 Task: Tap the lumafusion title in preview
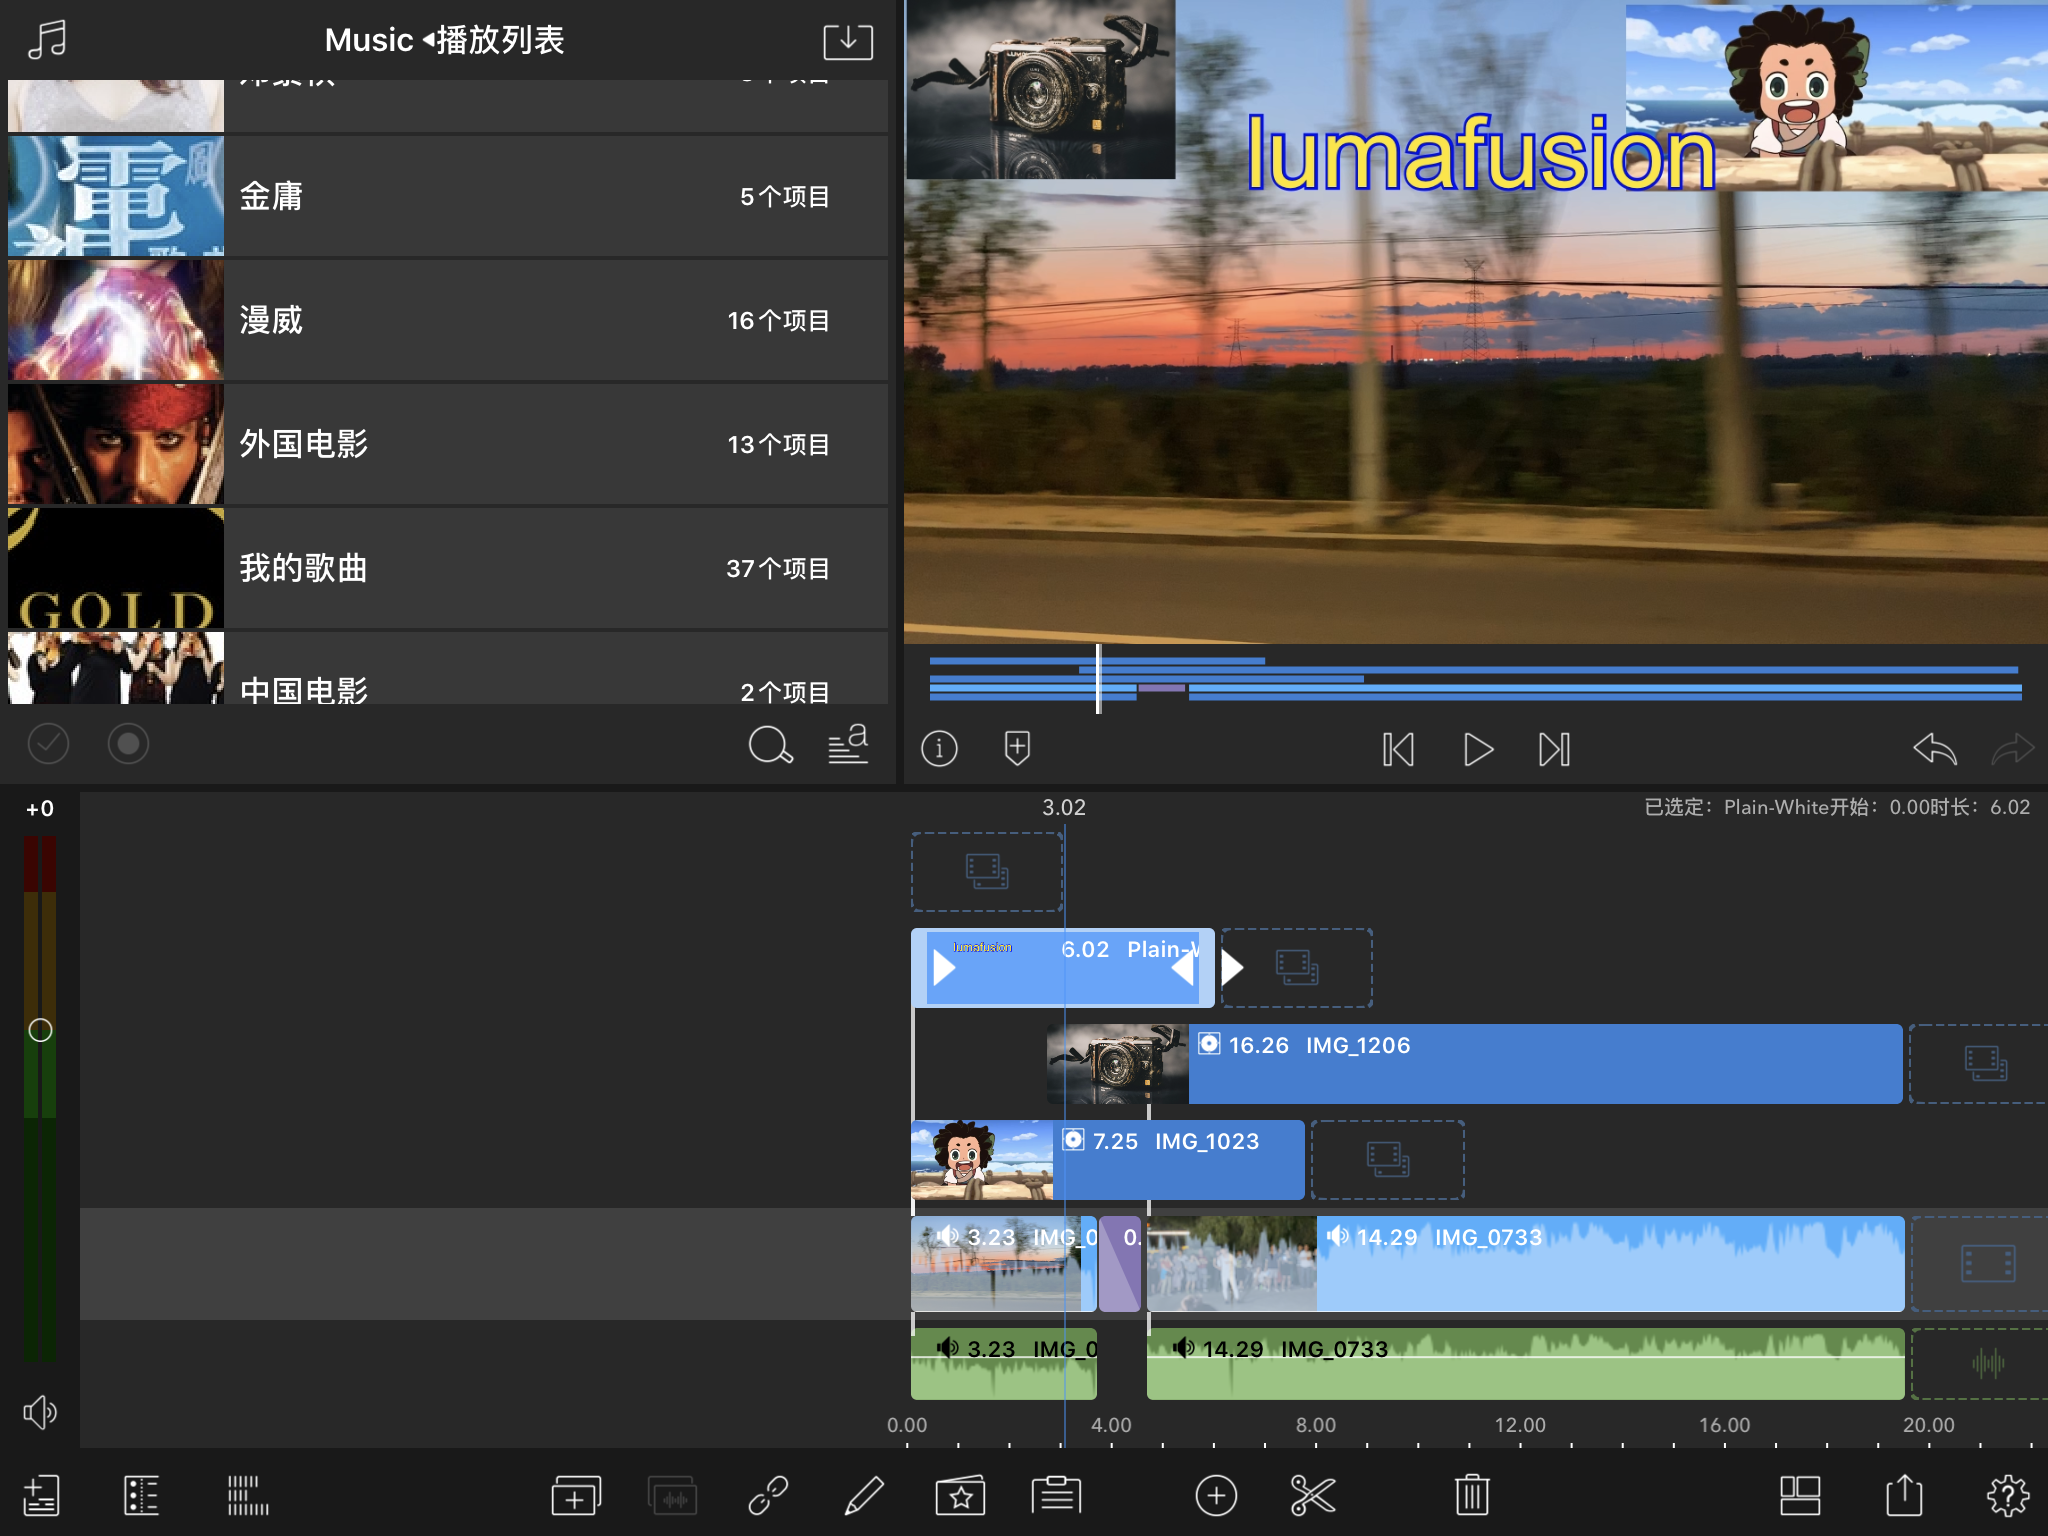coord(1480,153)
